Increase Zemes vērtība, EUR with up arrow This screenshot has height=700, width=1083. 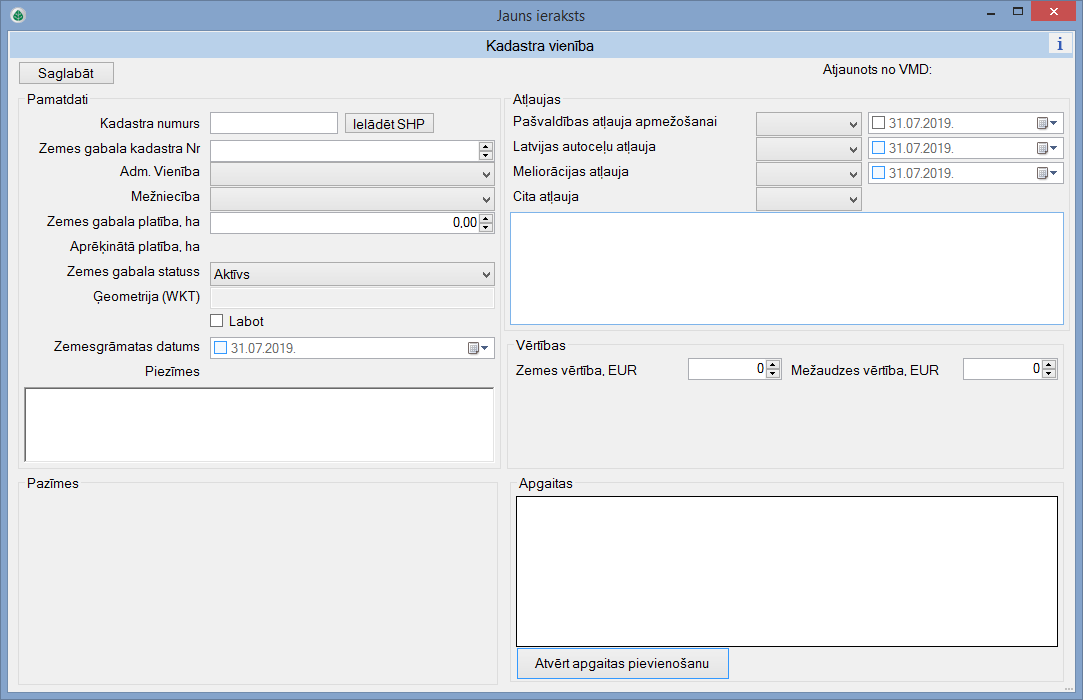click(x=773, y=365)
